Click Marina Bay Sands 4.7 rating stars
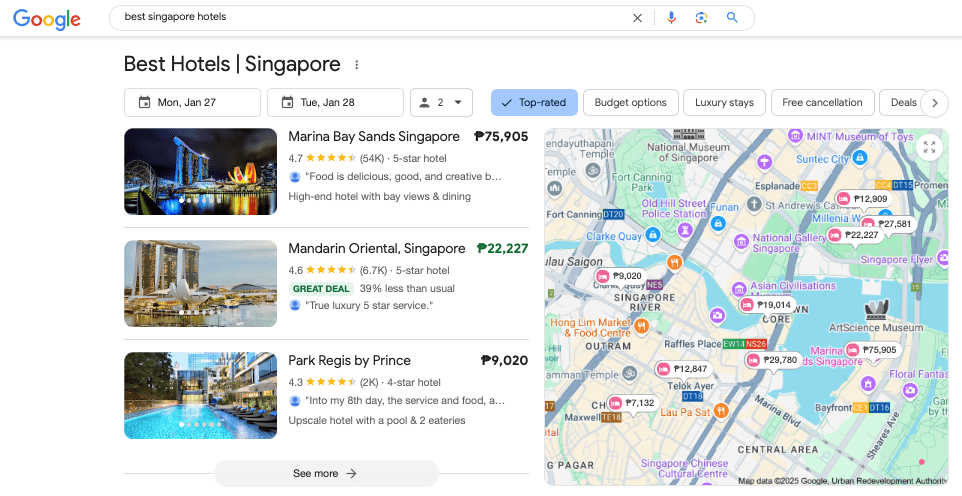The width and height of the screenshot is (962, 496). (x=331, y=158)
